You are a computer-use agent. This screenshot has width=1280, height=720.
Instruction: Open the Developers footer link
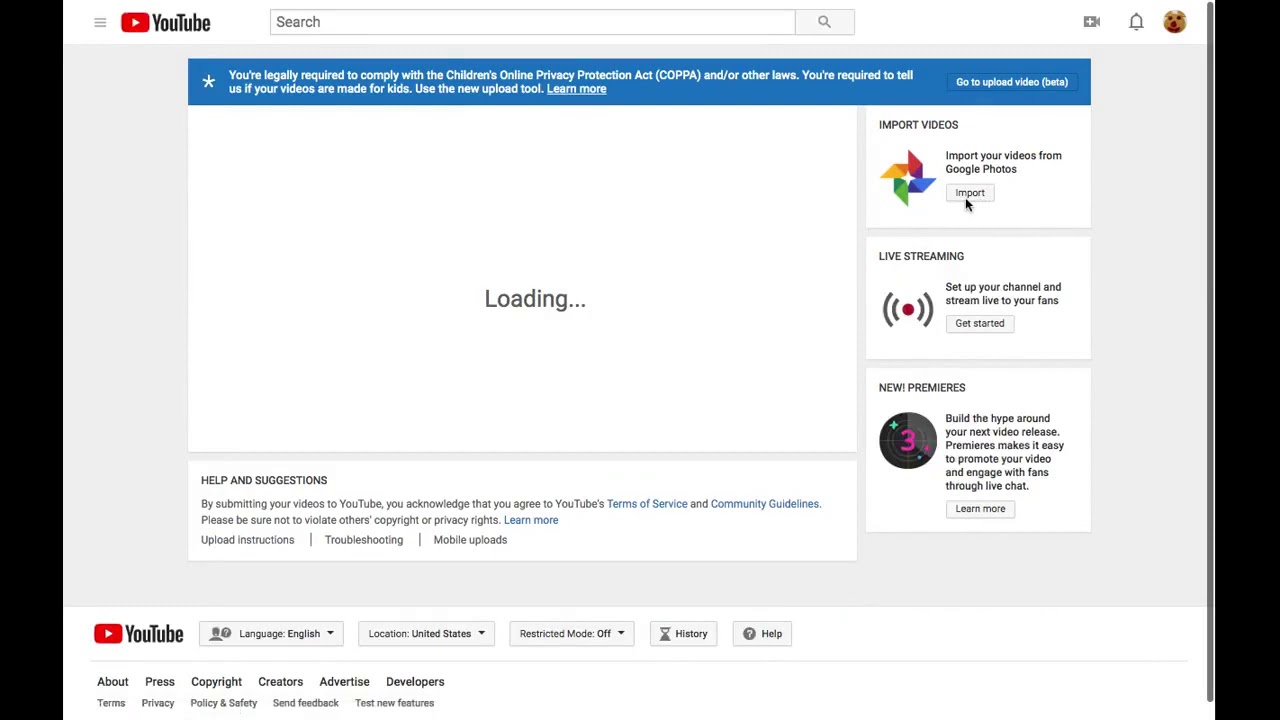point(415,682)
